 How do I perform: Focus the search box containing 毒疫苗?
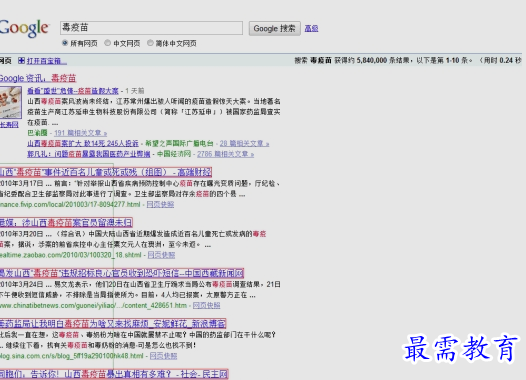tap(151, 28)
